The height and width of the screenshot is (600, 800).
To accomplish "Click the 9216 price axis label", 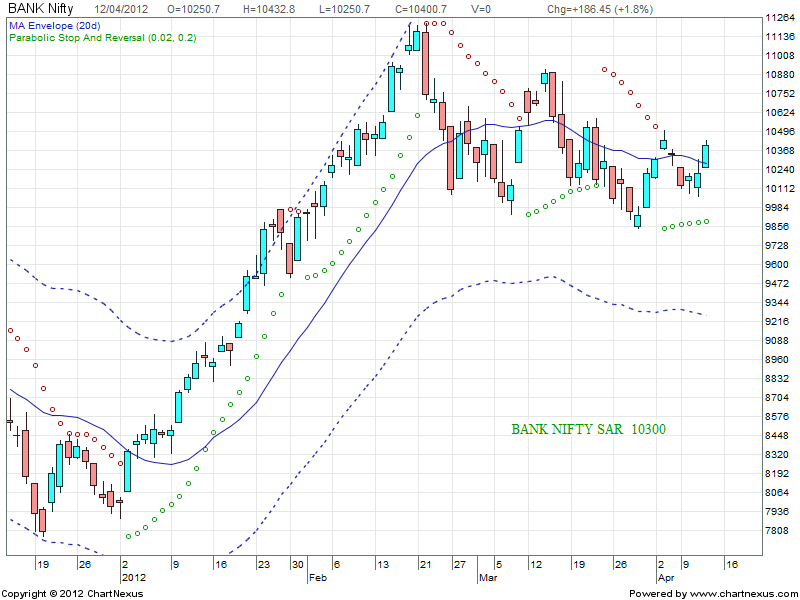I will coord(778,322).
